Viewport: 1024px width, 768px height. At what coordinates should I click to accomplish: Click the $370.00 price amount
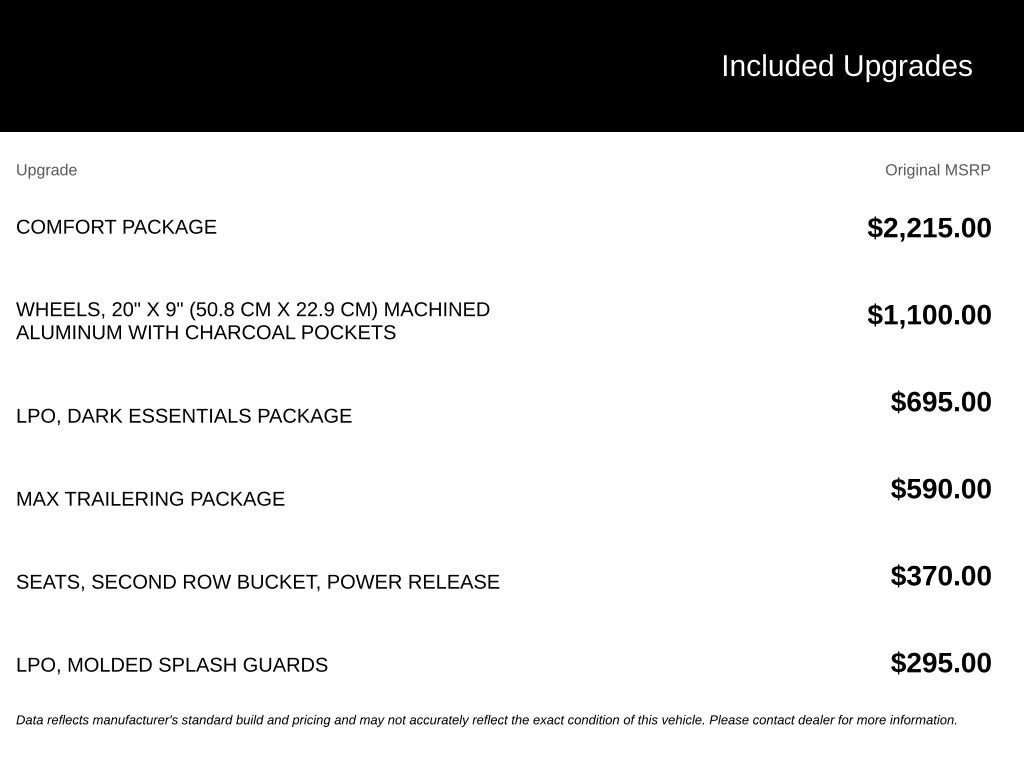click(x=941, y=575)
